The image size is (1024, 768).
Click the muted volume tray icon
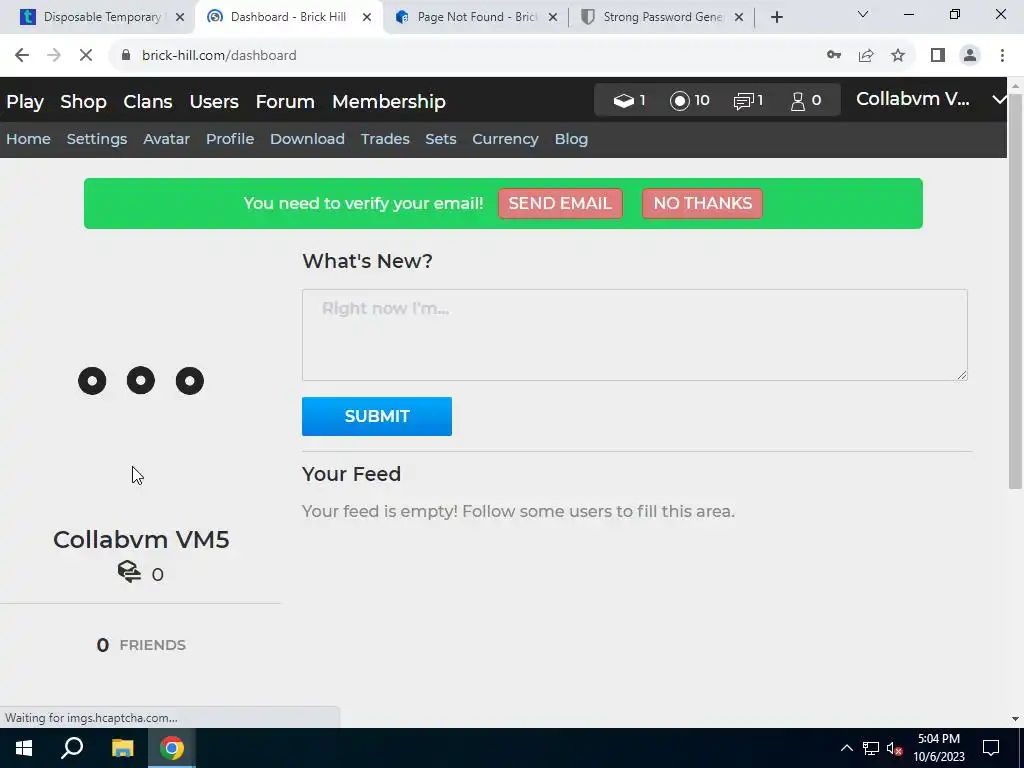[x=894, y=748]
